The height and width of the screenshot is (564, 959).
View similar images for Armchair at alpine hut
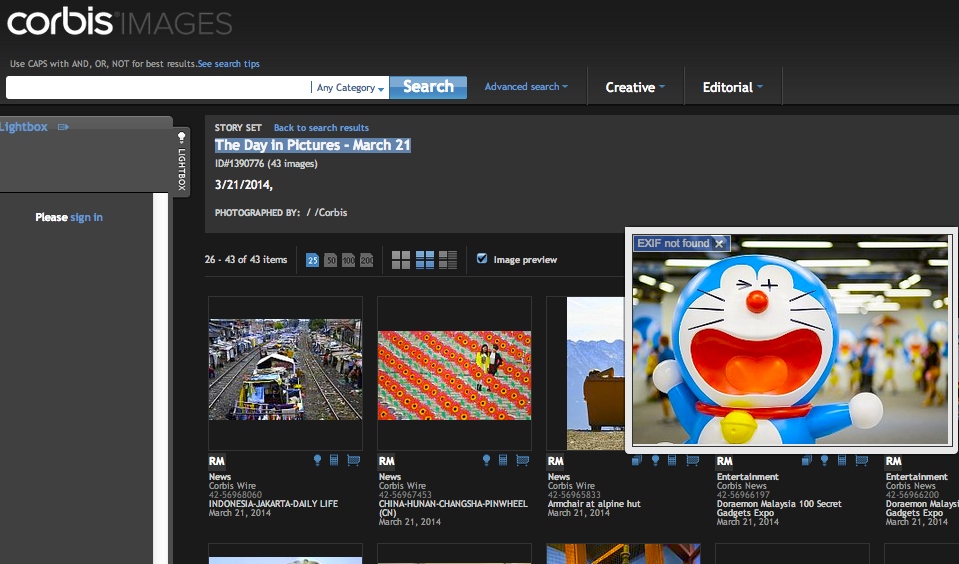[637, 460]
